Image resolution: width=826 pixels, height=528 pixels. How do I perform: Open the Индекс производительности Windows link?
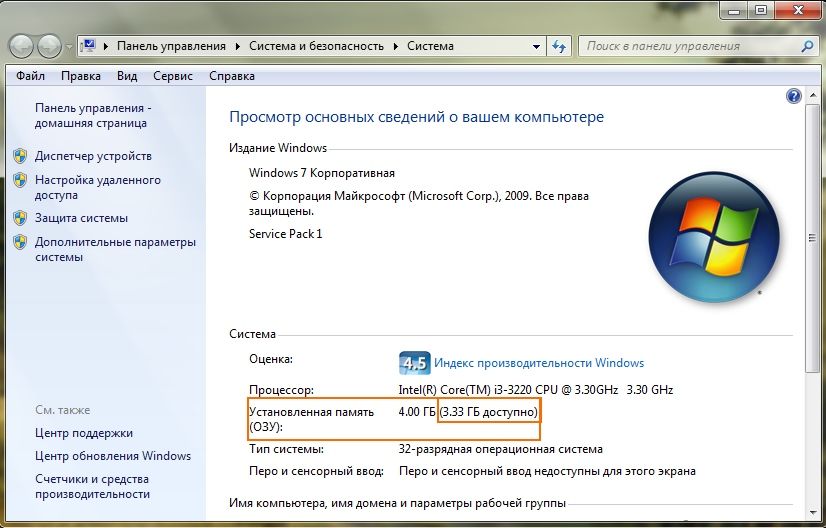pos(539,363)
